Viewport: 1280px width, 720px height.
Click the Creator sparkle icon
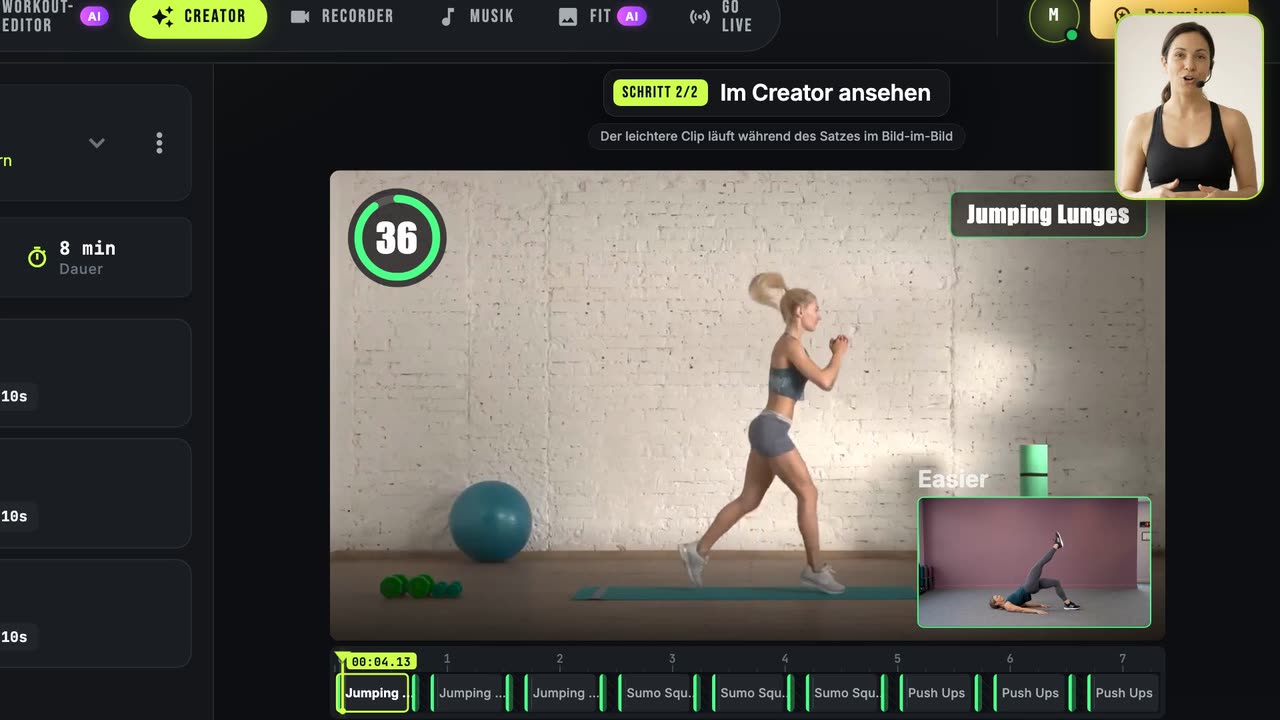[x=162, y=17]
